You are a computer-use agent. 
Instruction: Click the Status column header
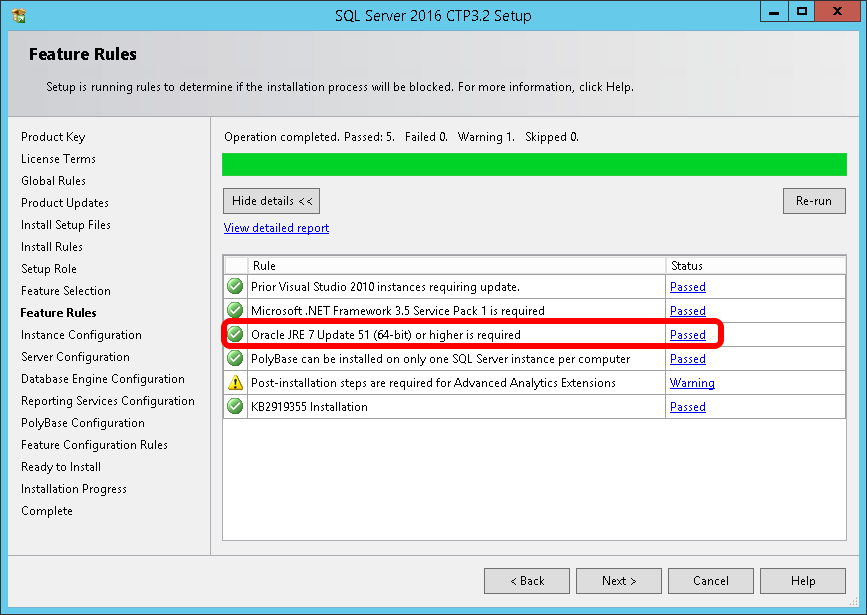point(756,265)
